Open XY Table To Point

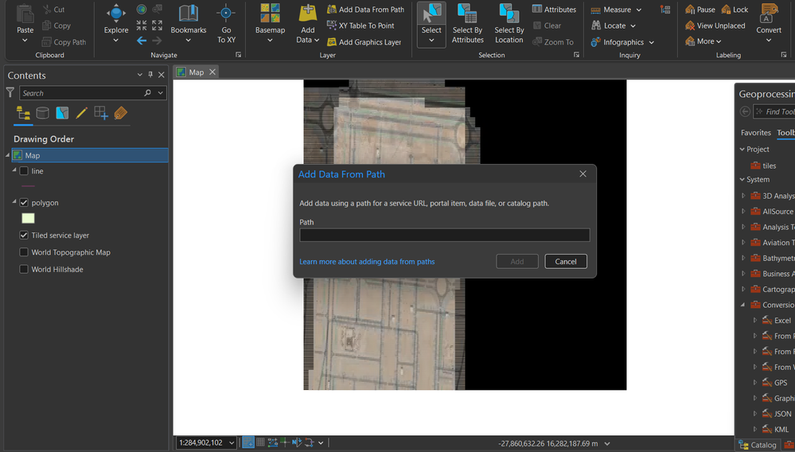(x=360, y=25)
